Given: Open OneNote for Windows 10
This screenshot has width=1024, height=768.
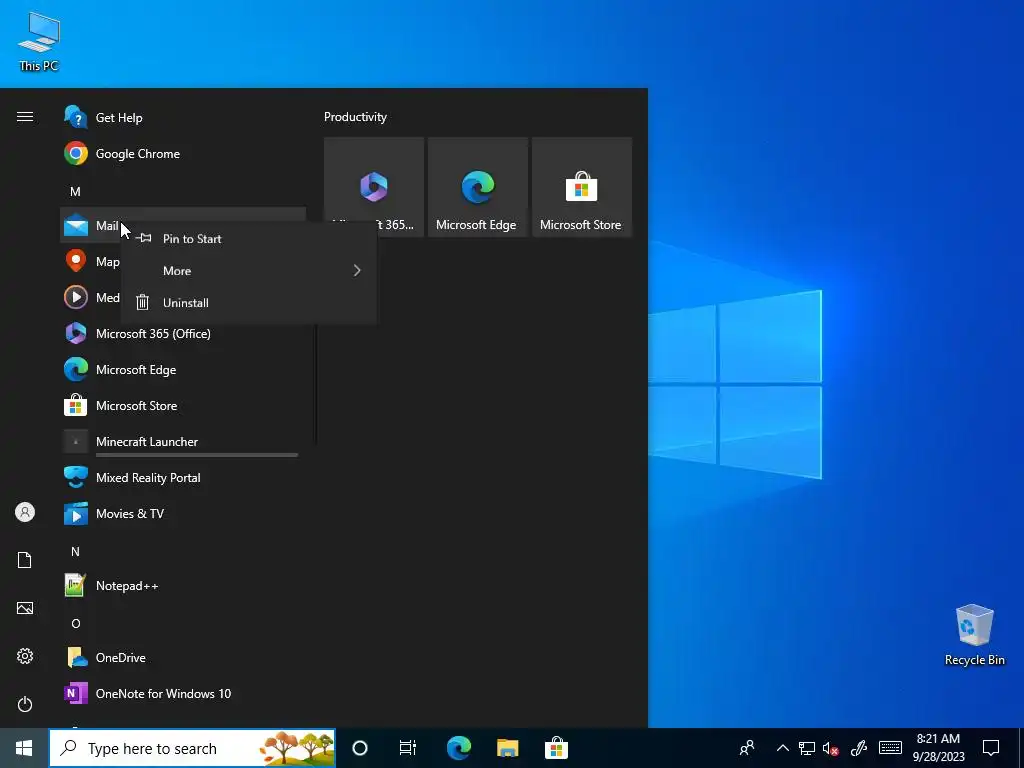Looking at the screenshot, I should coord(183,694).
